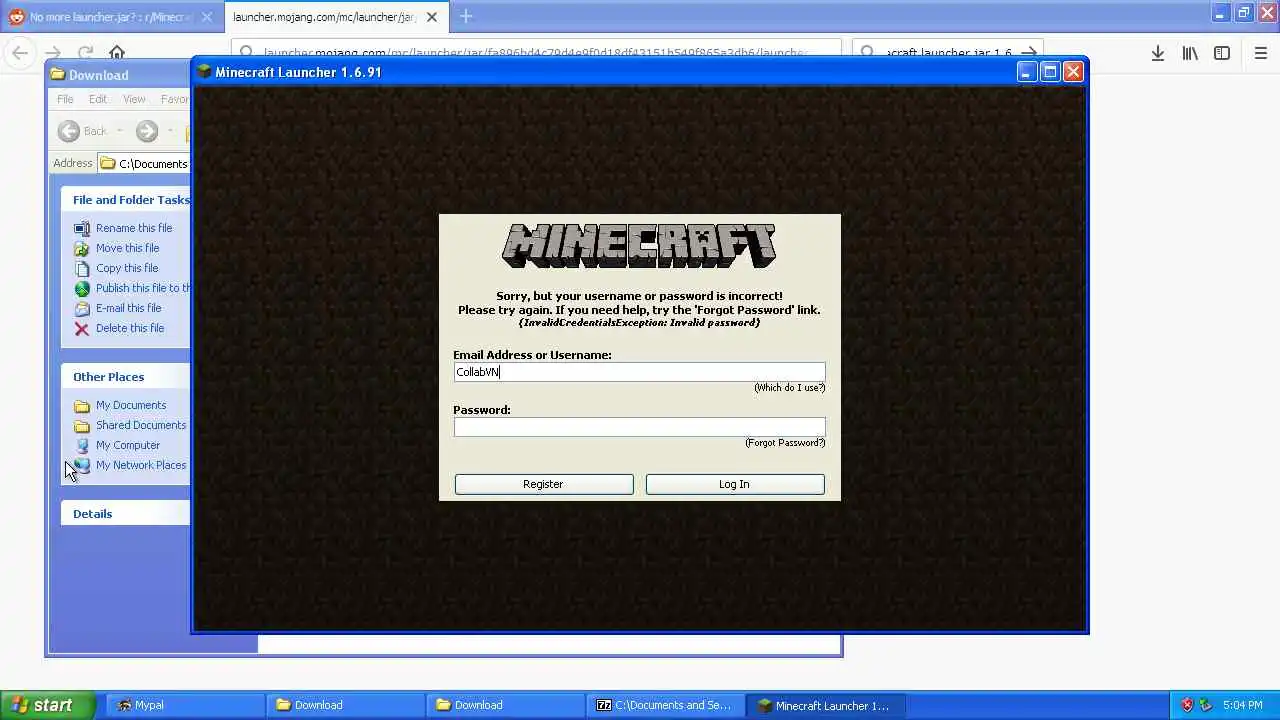1280x720 pixels.
Task: Open the Windows Start menu
Action: click(48, 705)
